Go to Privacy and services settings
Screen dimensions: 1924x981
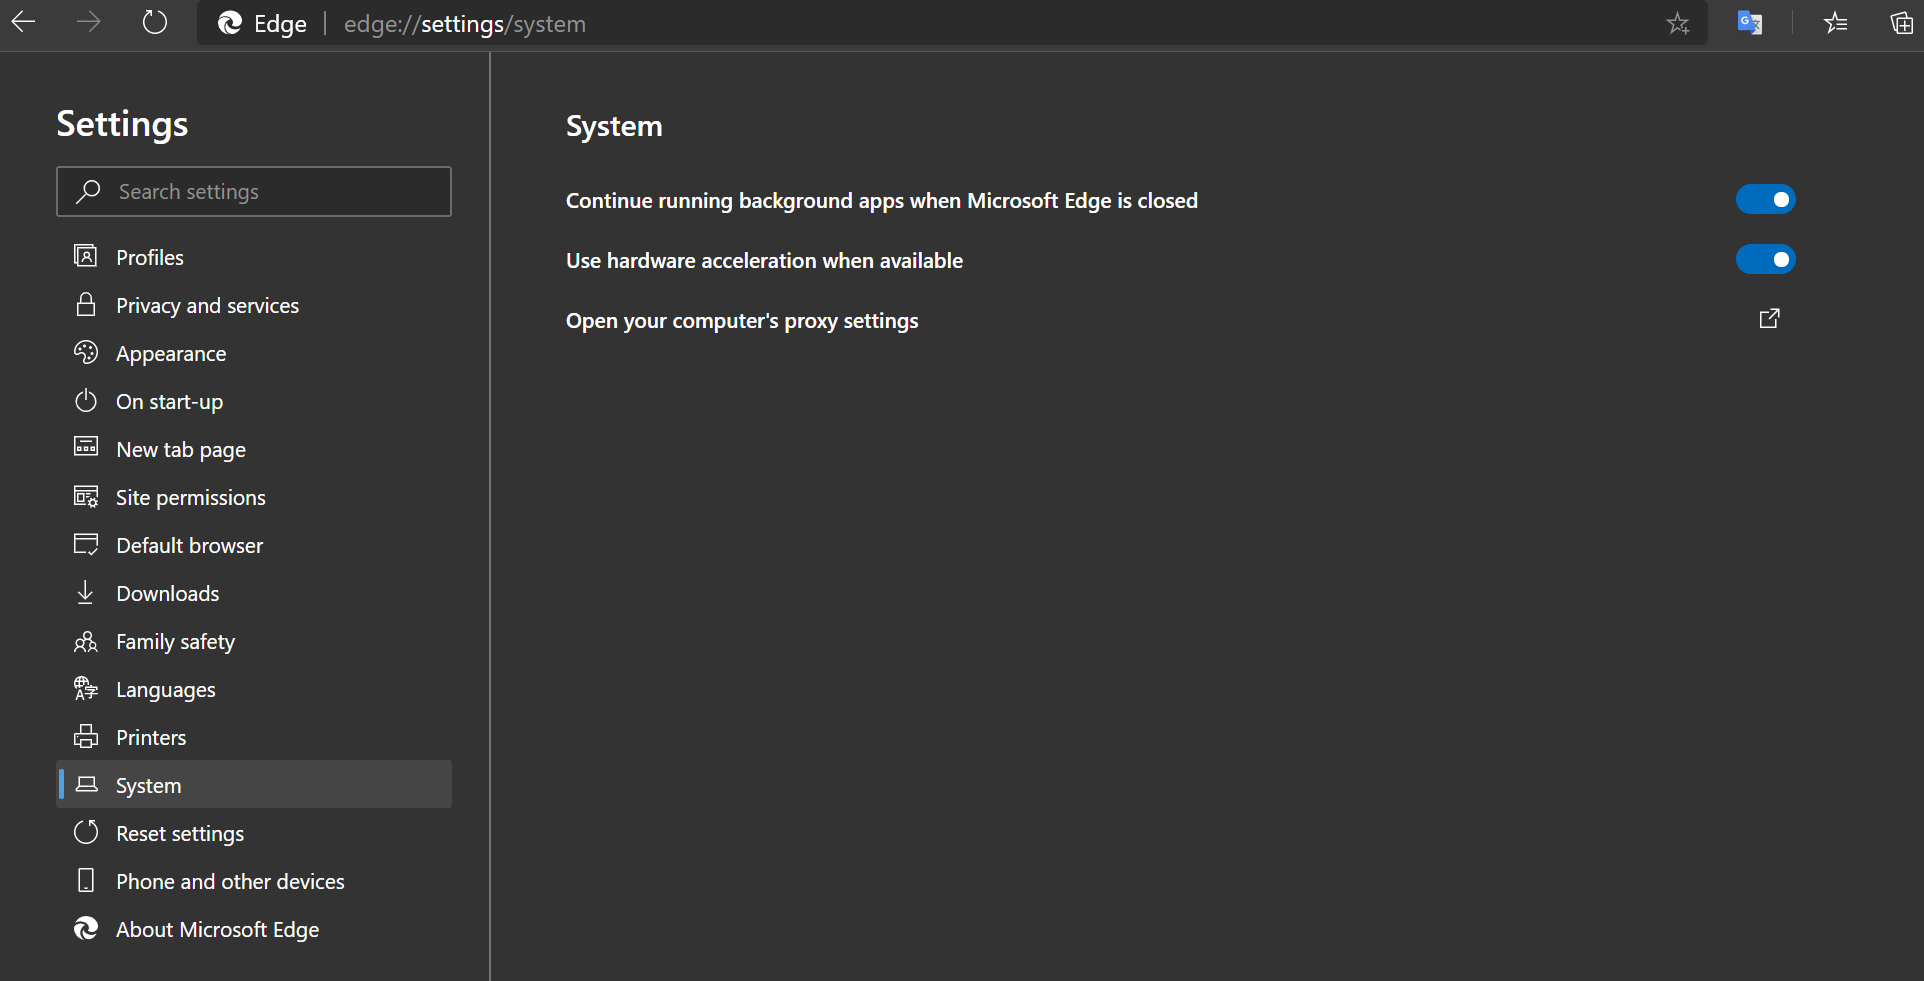pos(207,306)
